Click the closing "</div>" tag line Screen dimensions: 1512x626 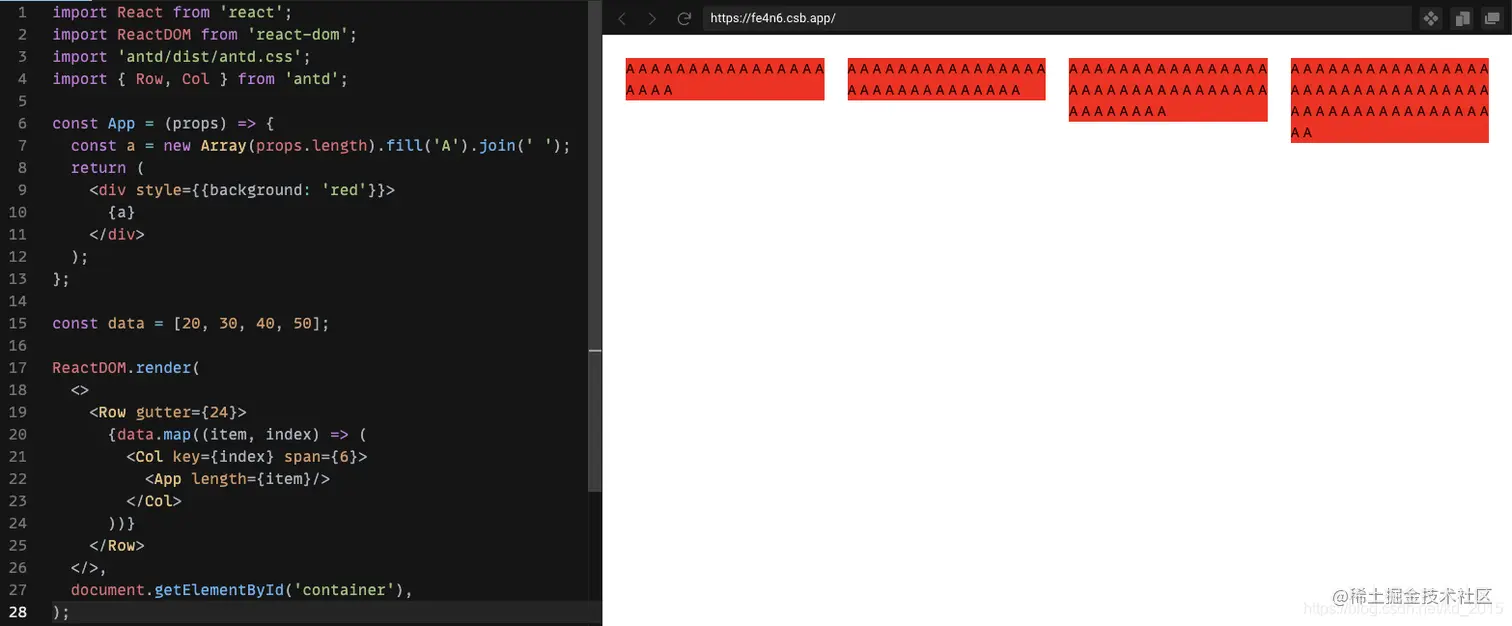pyautogui.click(x=117, y=234)
